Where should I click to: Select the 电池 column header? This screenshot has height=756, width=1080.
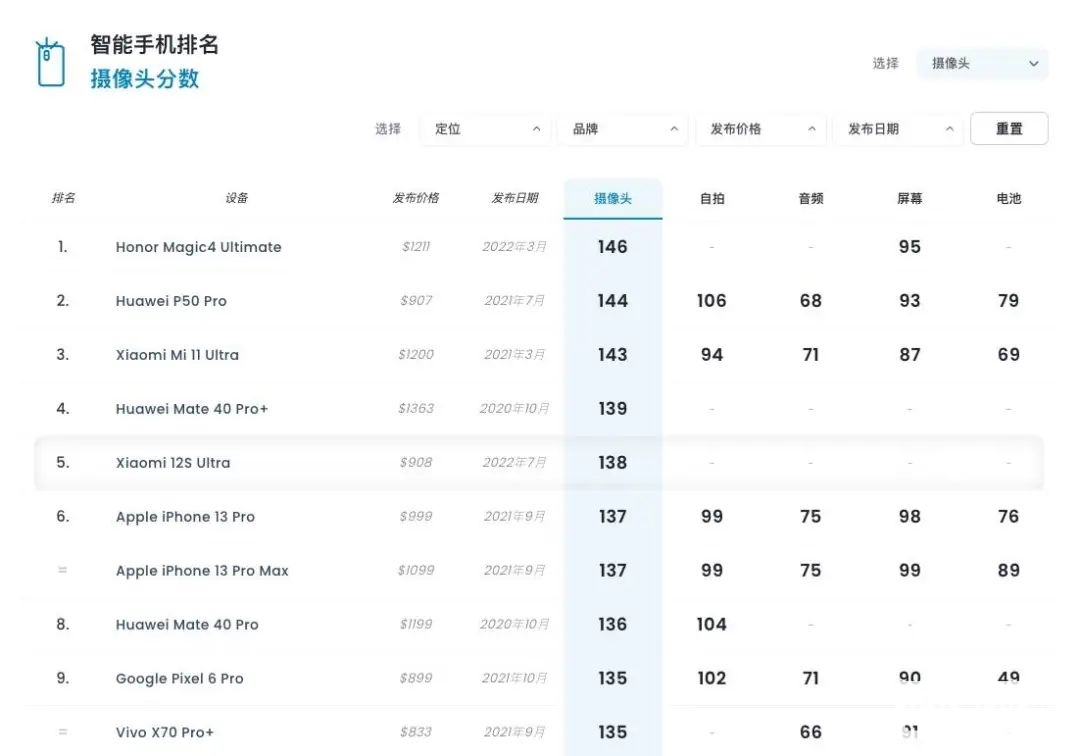point(1009,198)
